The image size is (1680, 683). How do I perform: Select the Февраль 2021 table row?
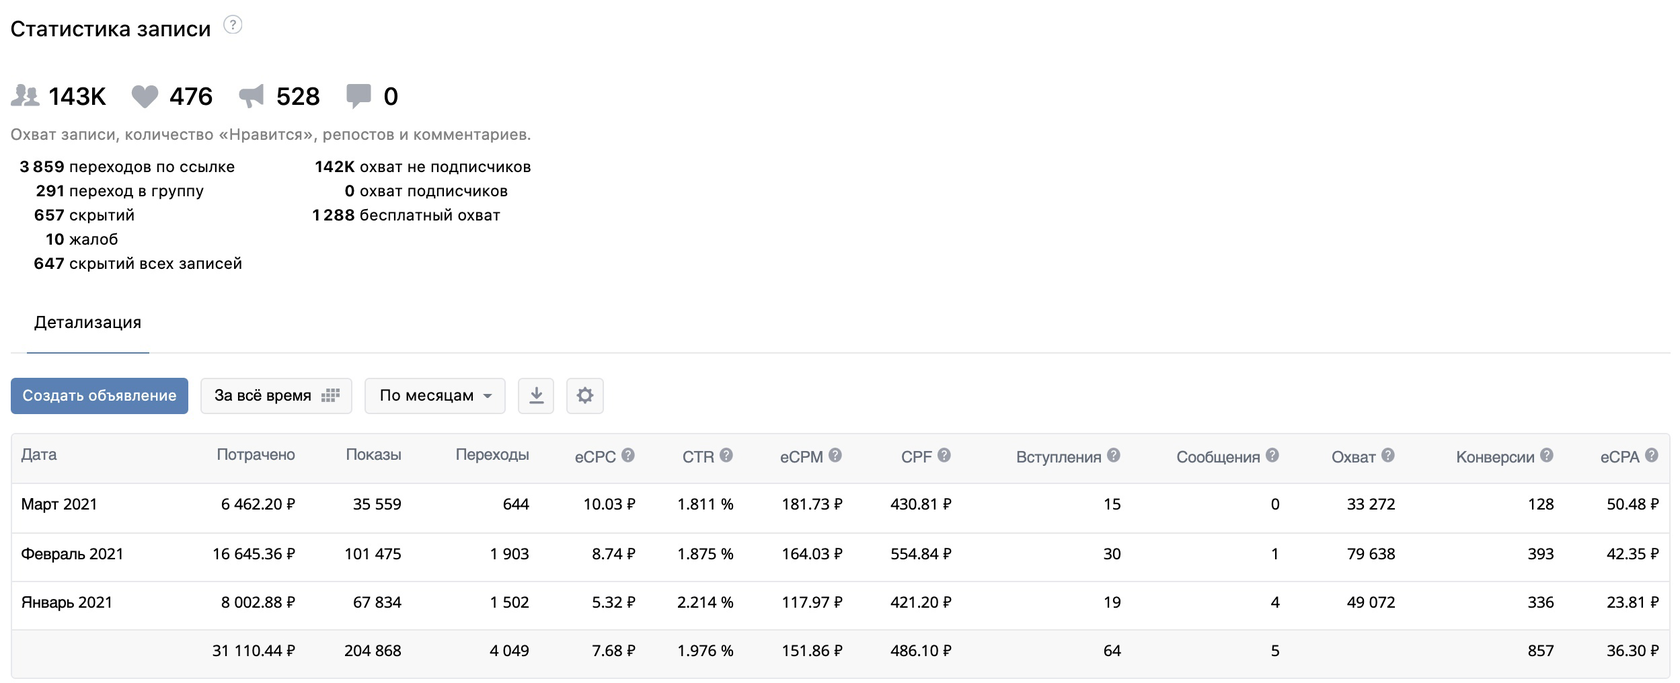tap(840, 554)
